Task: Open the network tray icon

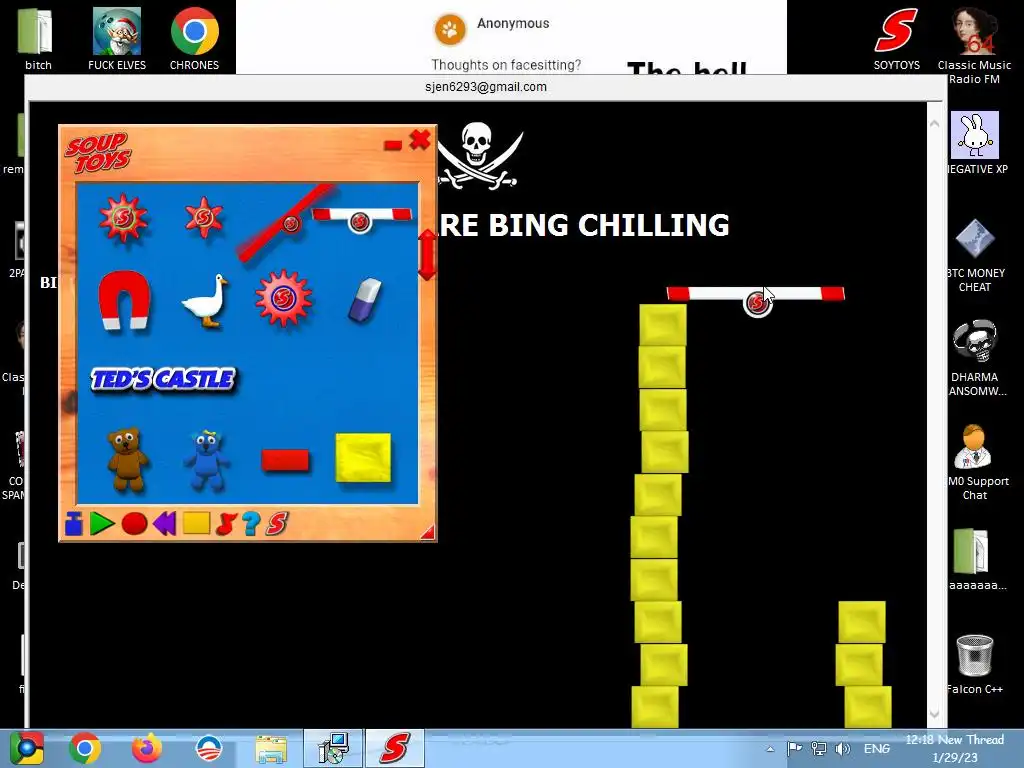Action: pyautogui.click(x=818, y=748)
